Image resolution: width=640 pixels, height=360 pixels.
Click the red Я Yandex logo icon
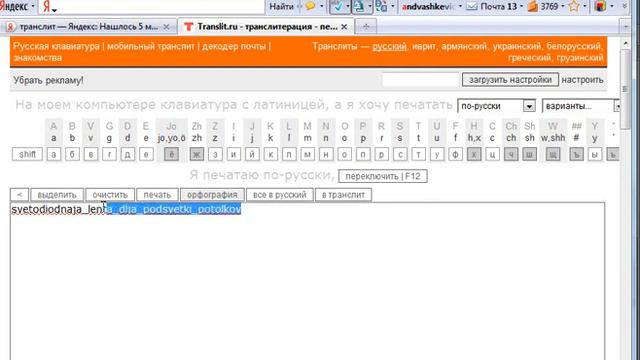(x=47, y=6)
